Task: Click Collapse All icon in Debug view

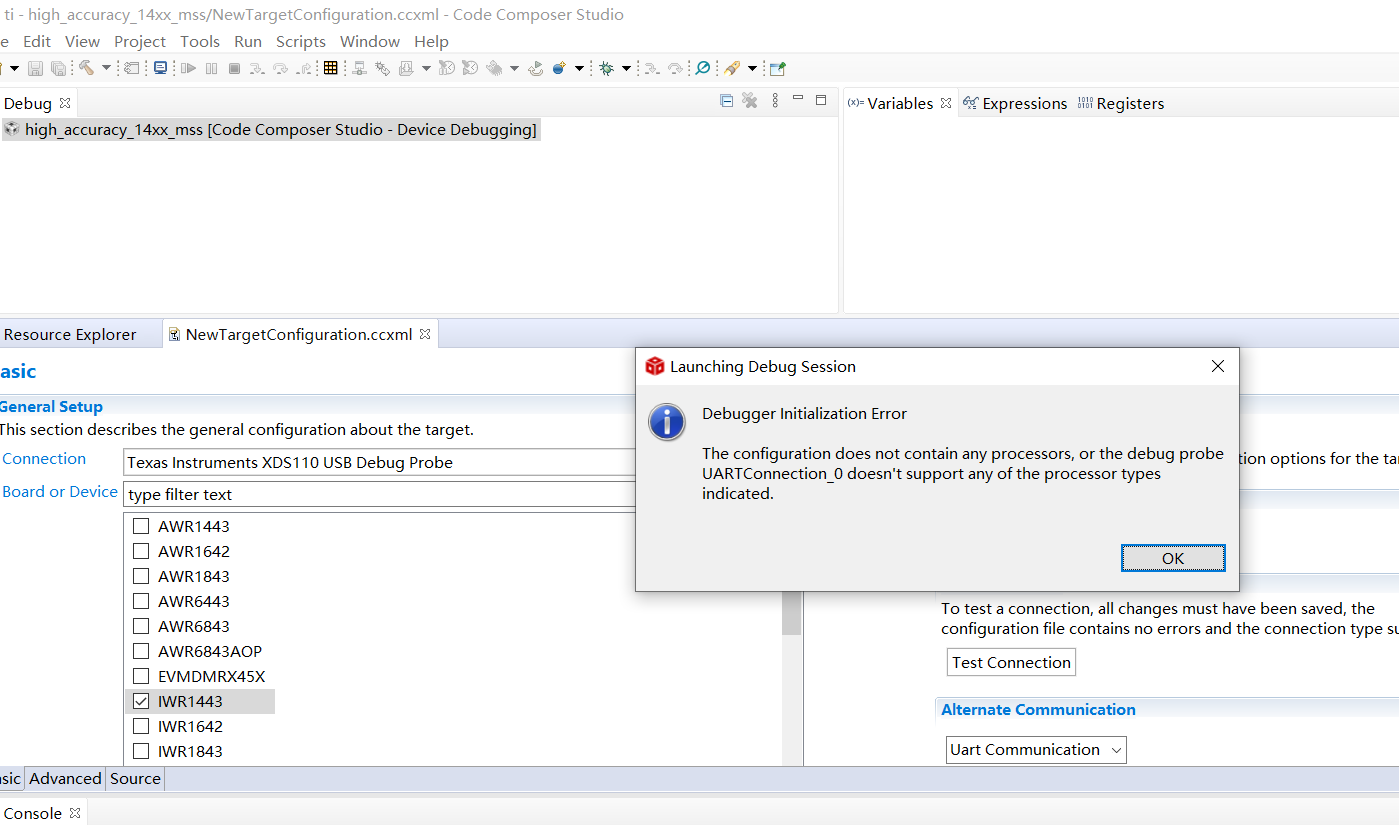Action: pyautogui.click(x=727, y=101)
